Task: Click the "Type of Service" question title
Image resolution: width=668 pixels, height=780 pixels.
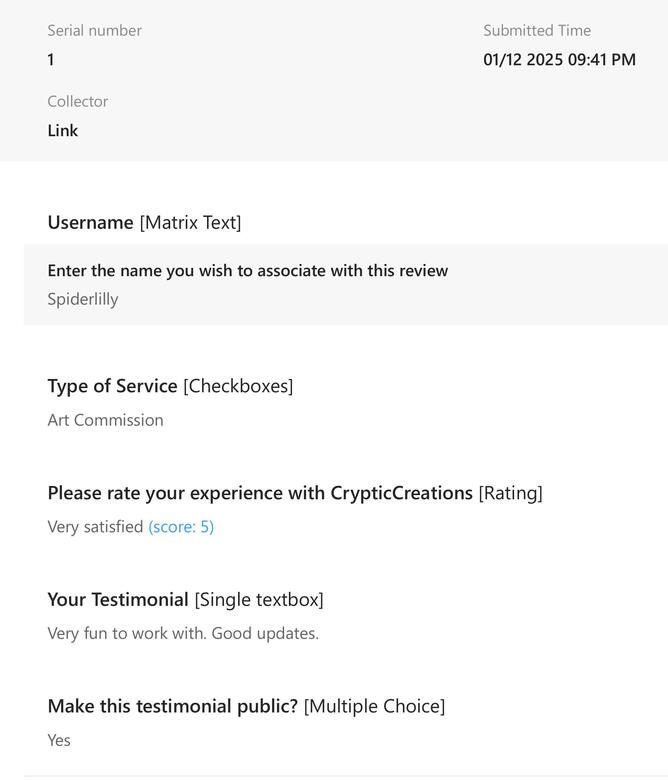Action: (x=112, y=386)
